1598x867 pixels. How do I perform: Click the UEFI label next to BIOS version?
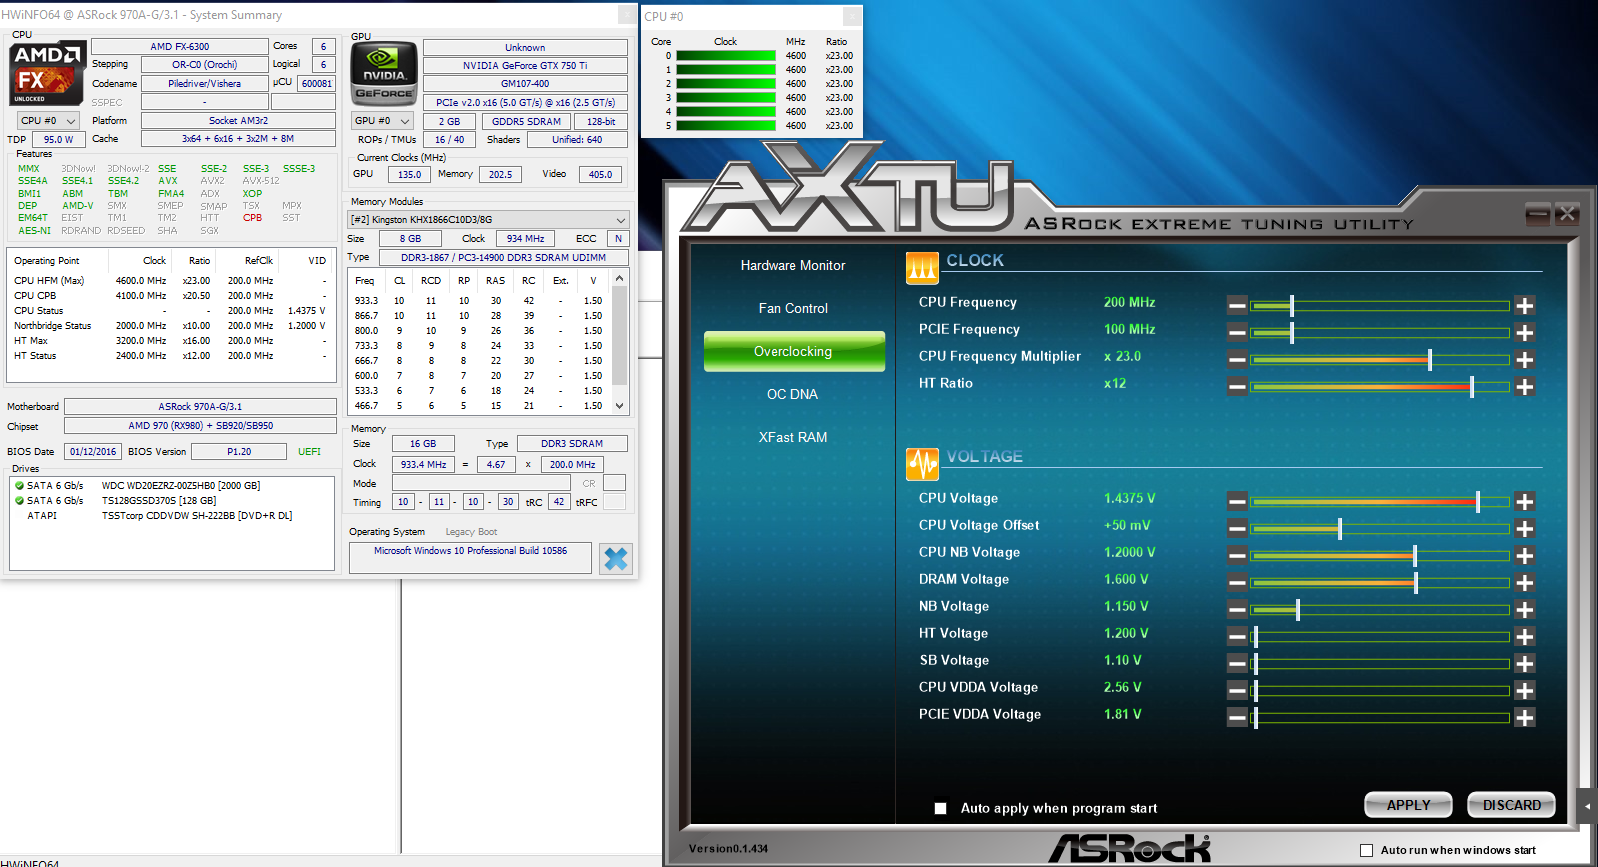309,452
